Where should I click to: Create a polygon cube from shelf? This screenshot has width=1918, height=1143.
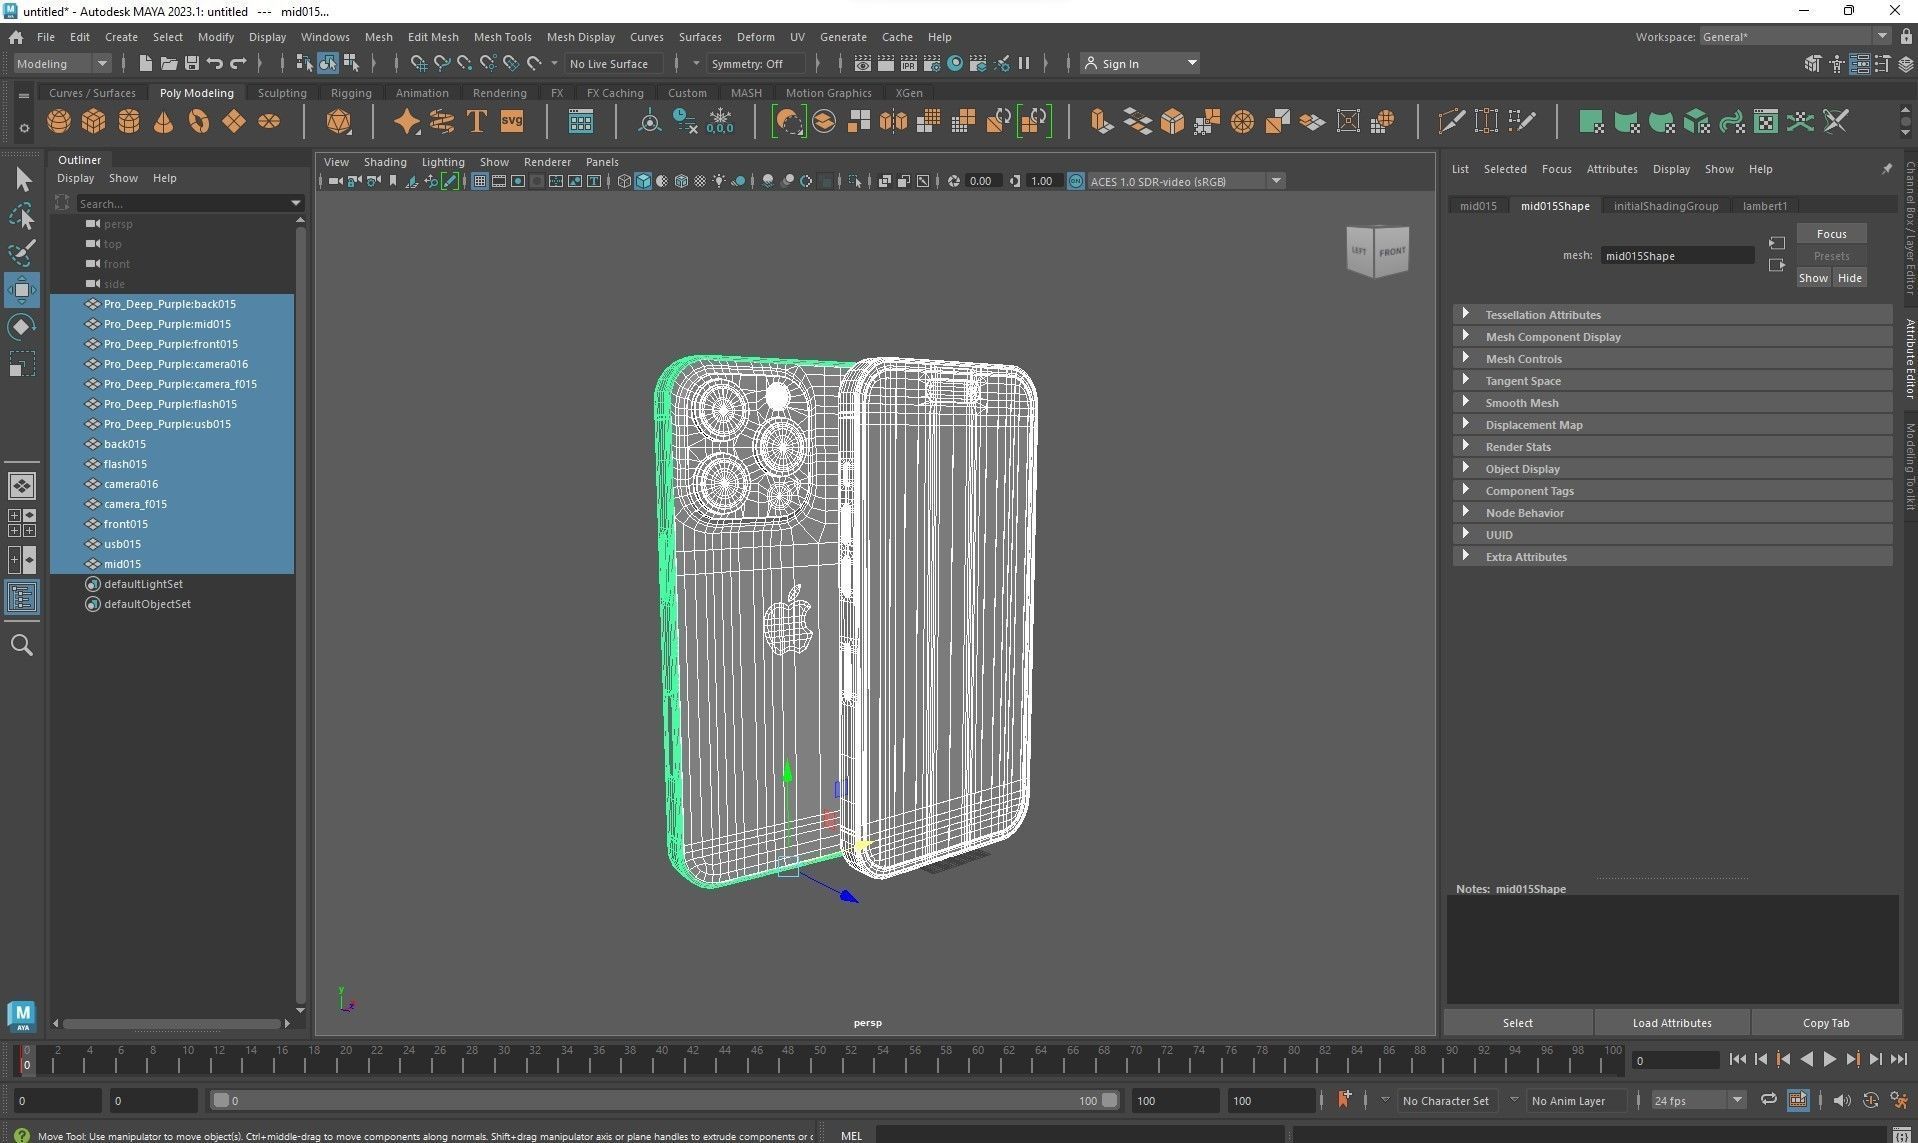click(94, 122)
